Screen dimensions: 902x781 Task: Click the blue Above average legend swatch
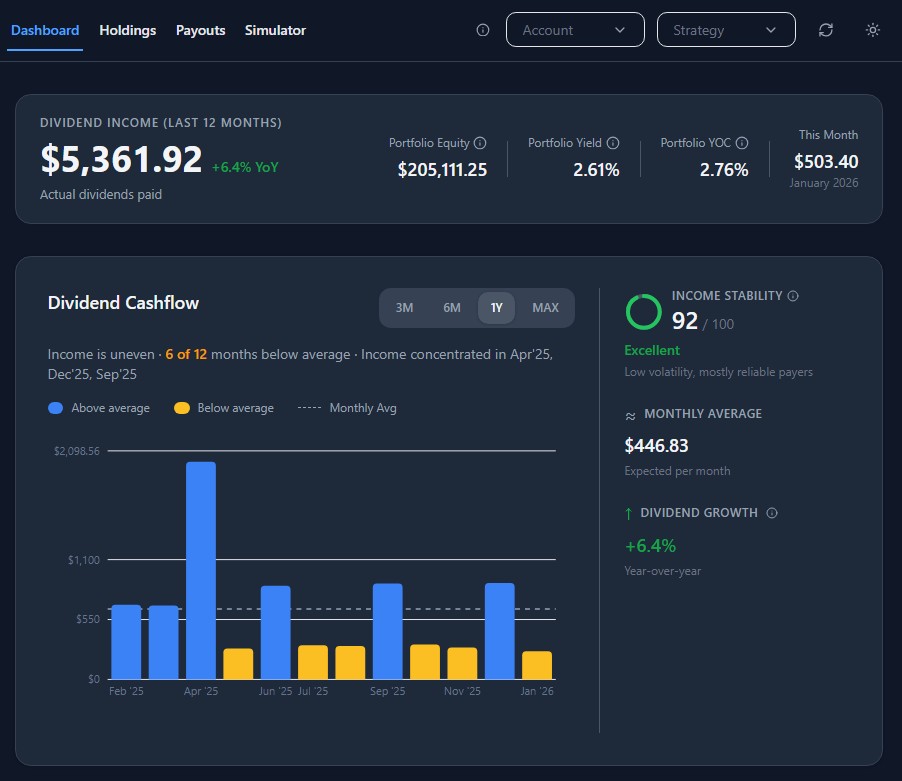click(56, 408)
